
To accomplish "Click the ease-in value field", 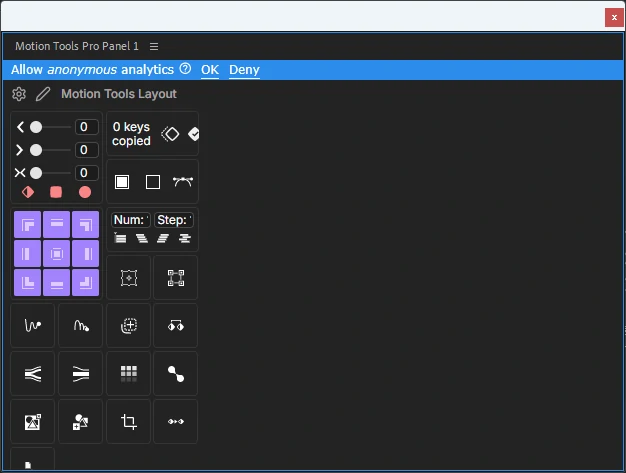I will 87,127.
